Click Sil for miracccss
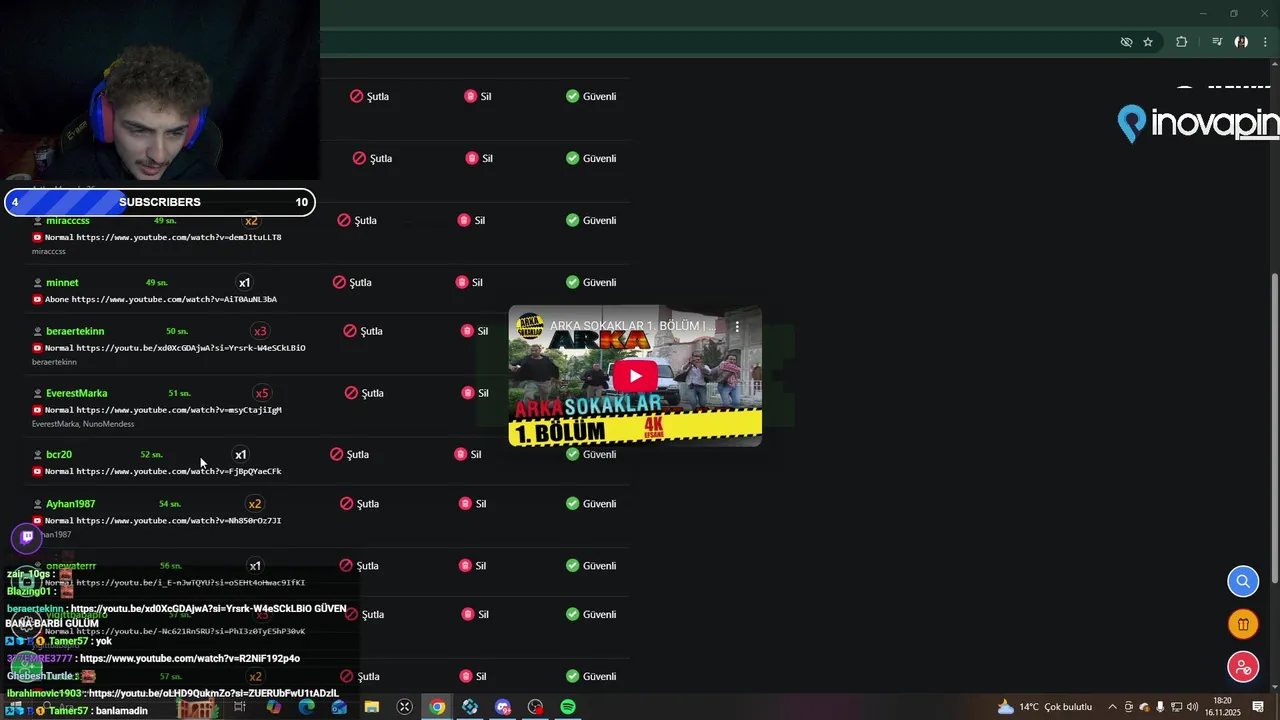Image resolution: width=1280 pixels, height=720 pixels. click(471, 220)
